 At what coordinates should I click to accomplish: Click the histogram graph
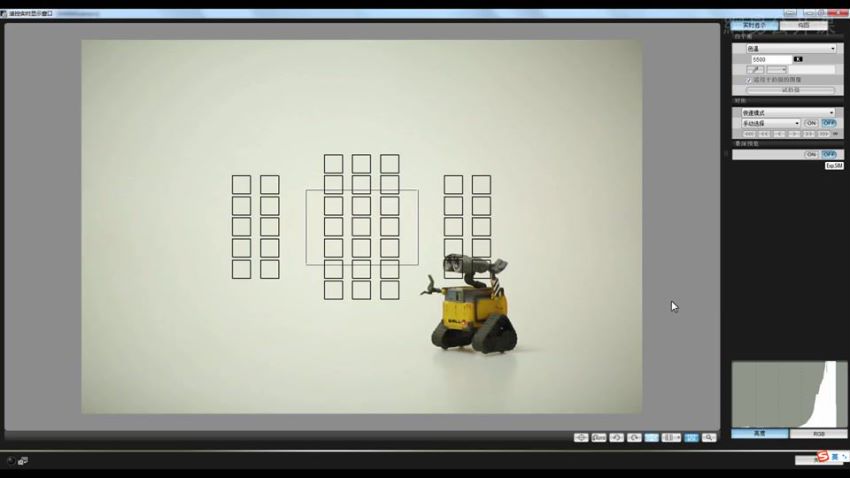pyautogui.click(x=789, y=394)
